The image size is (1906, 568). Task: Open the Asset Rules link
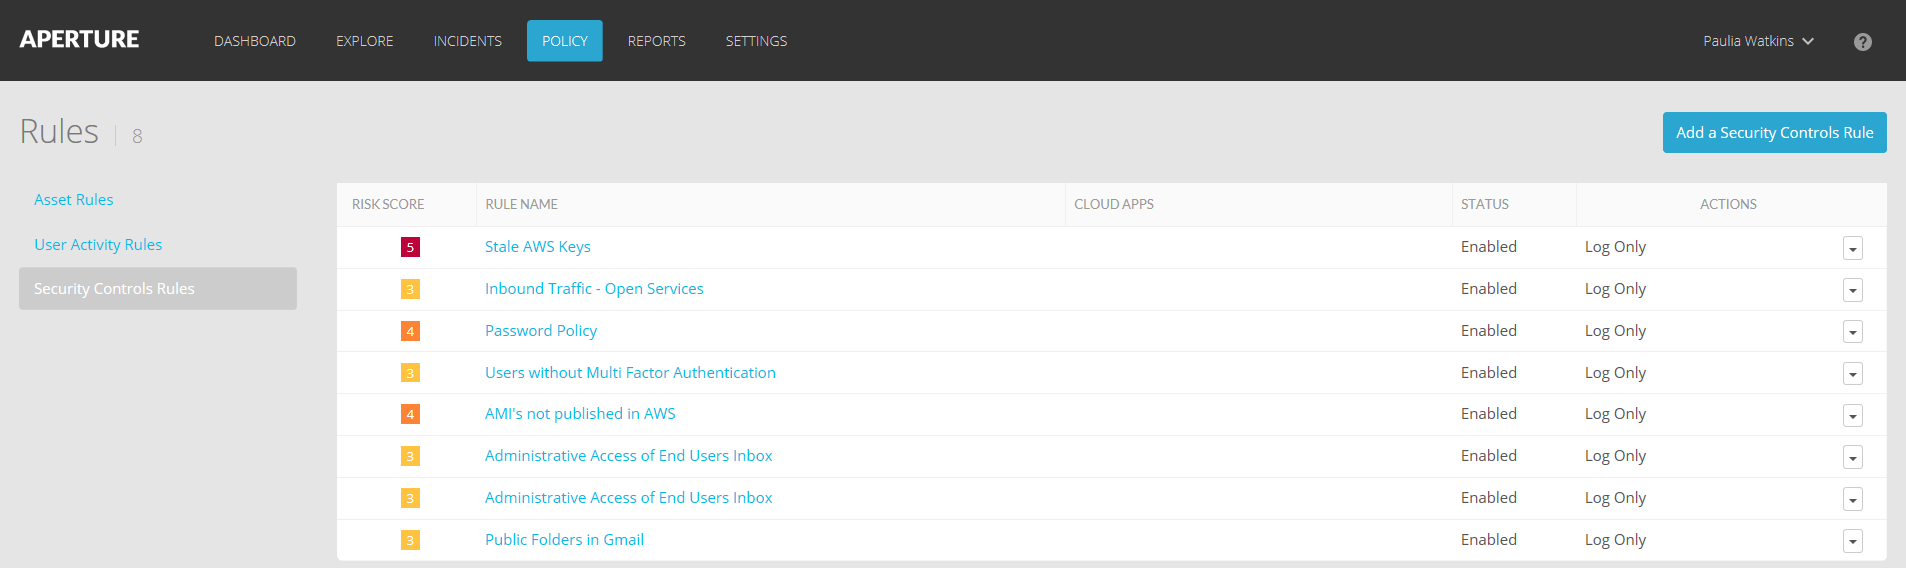[74, 200]
